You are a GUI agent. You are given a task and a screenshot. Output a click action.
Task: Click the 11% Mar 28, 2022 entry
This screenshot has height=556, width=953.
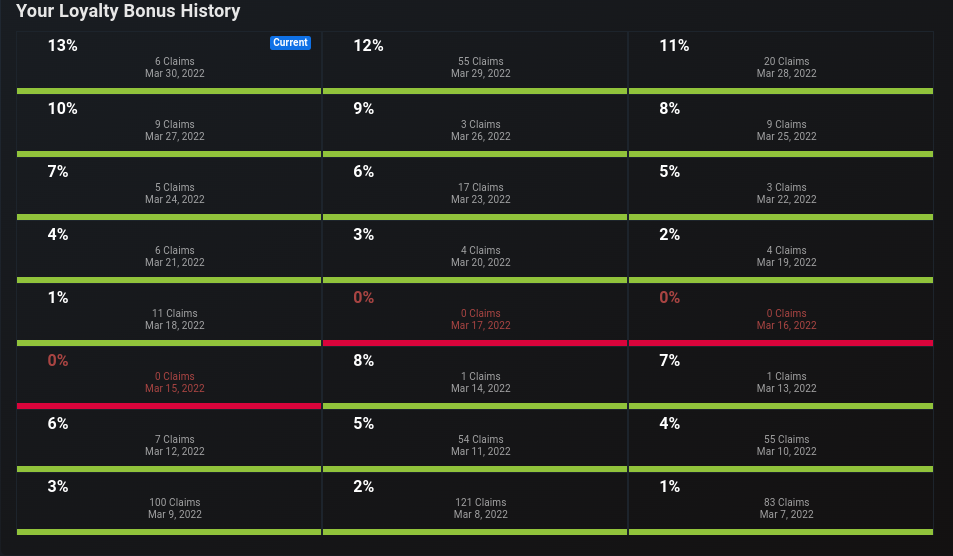pyautogui.click(x=781, y=63)
